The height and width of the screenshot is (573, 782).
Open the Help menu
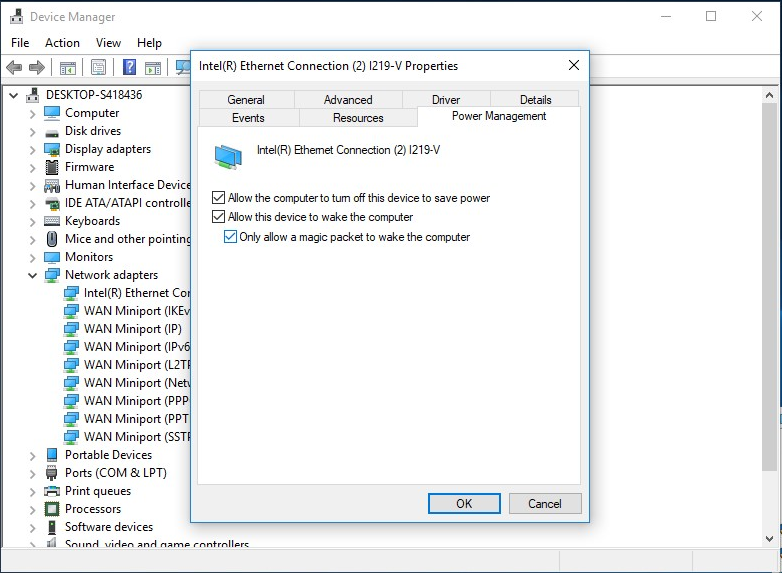tap(149, 43)
